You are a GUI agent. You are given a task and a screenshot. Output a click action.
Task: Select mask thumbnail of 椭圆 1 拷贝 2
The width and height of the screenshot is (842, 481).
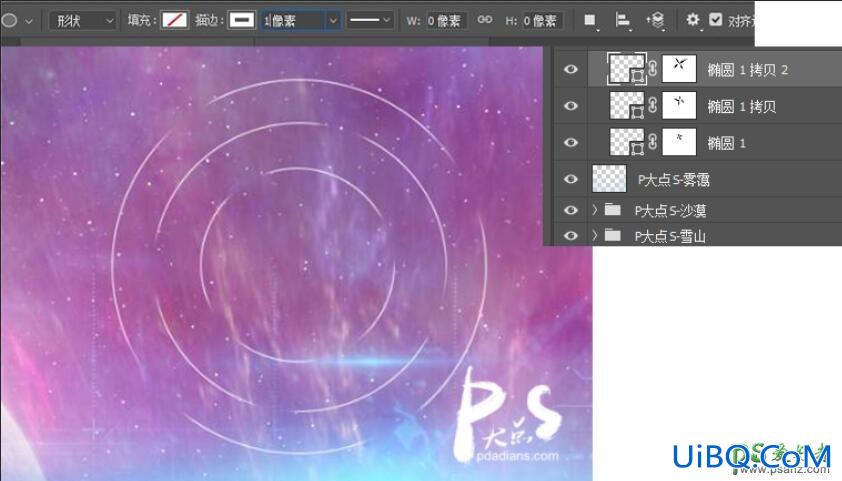[x=679, y=68]
